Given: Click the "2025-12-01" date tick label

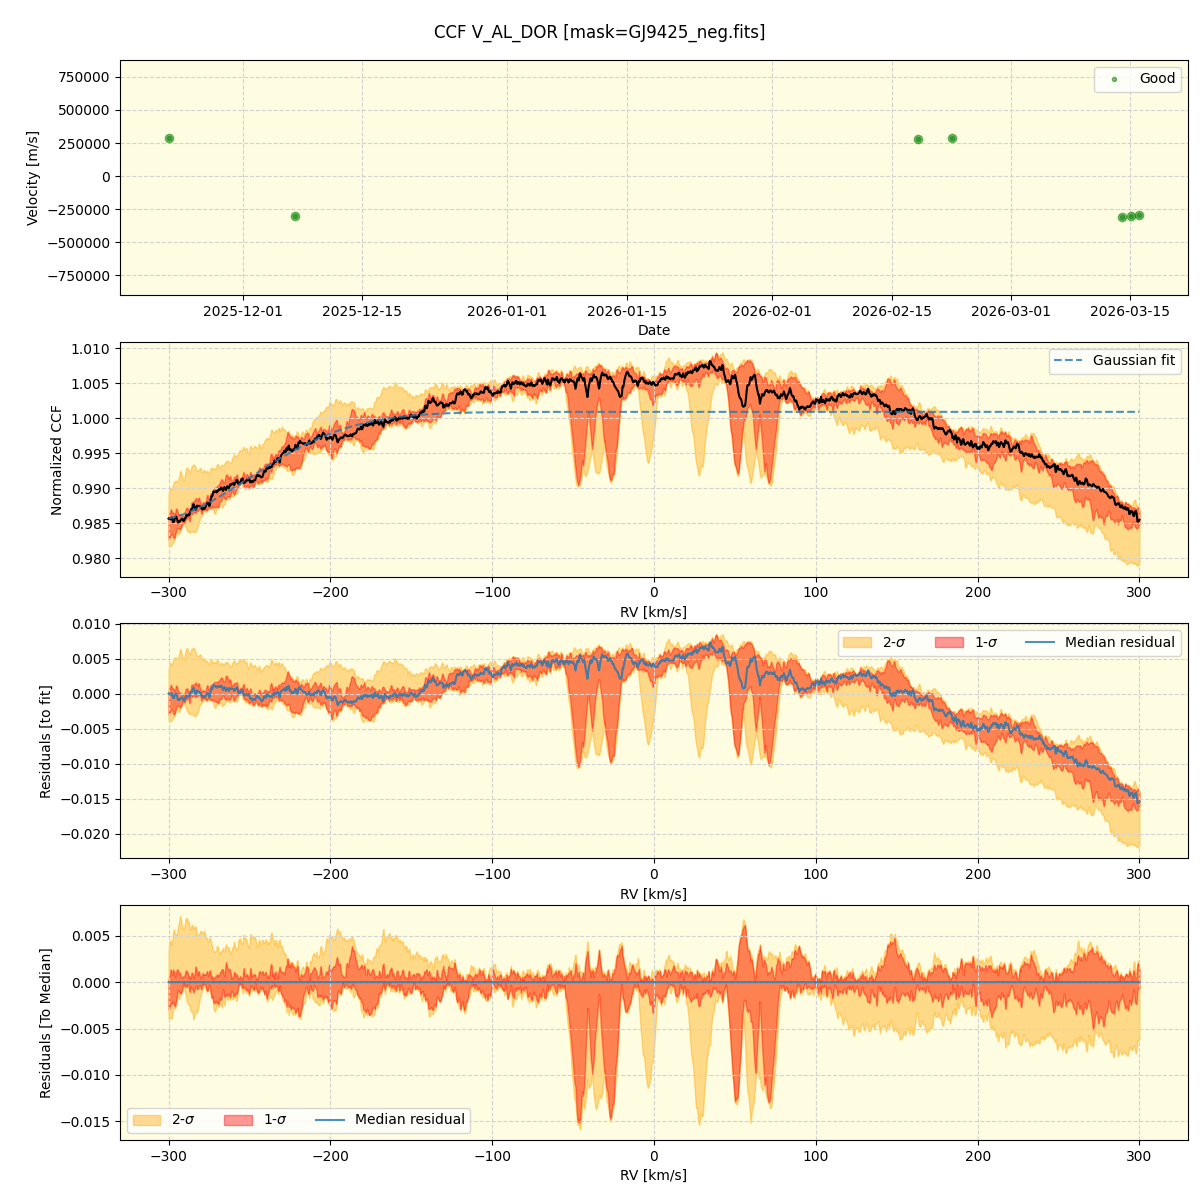Looking at the screenshot, I should pos(243,311).
